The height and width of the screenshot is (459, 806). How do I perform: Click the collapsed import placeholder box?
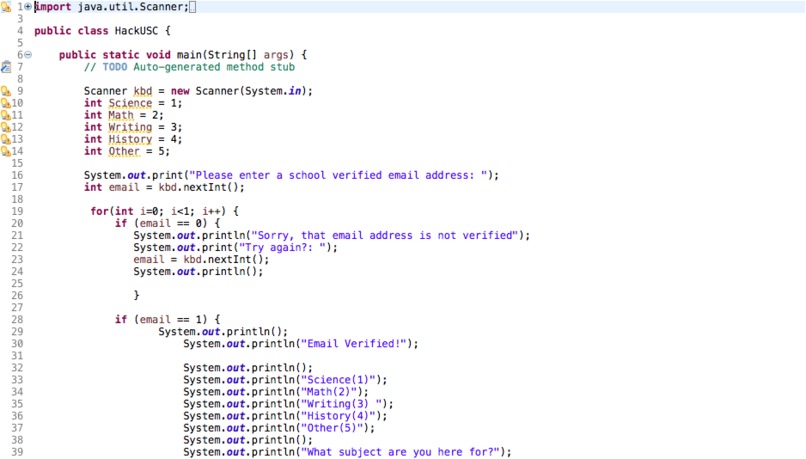(192, 7)
